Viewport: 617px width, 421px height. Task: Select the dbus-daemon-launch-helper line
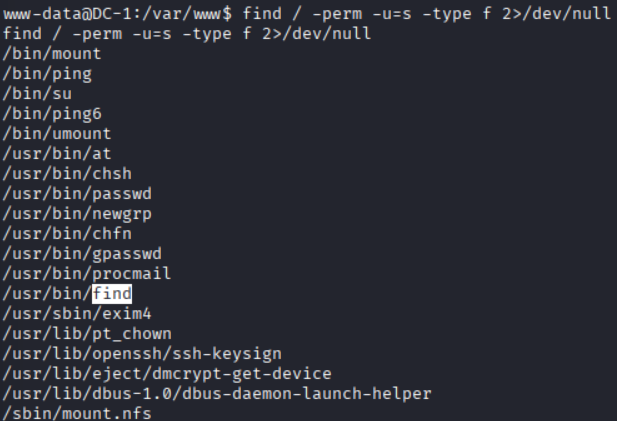tap(216, 393)
